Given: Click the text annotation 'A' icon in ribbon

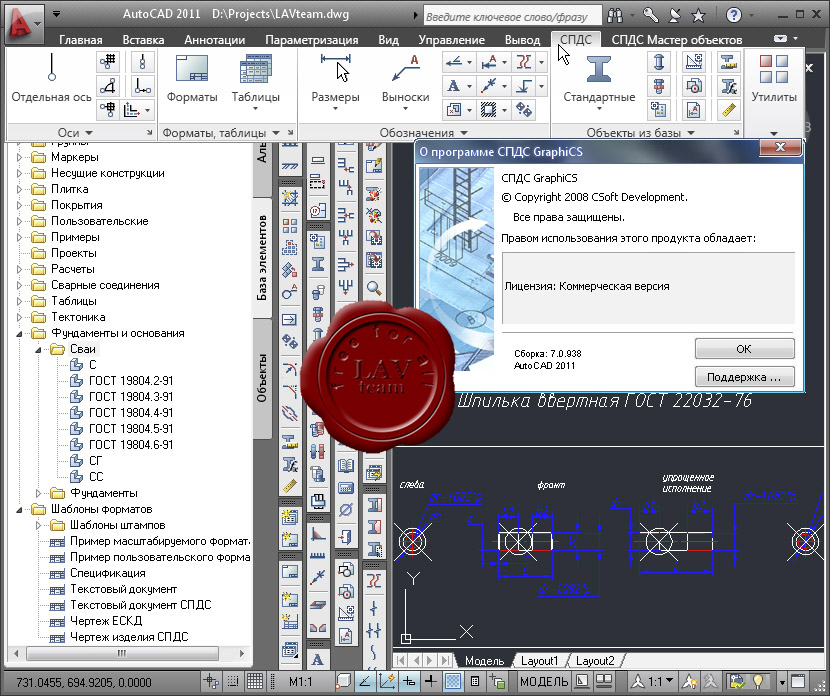Looking at the screenshot, I should pyautogui.click(x=454, y=86).
